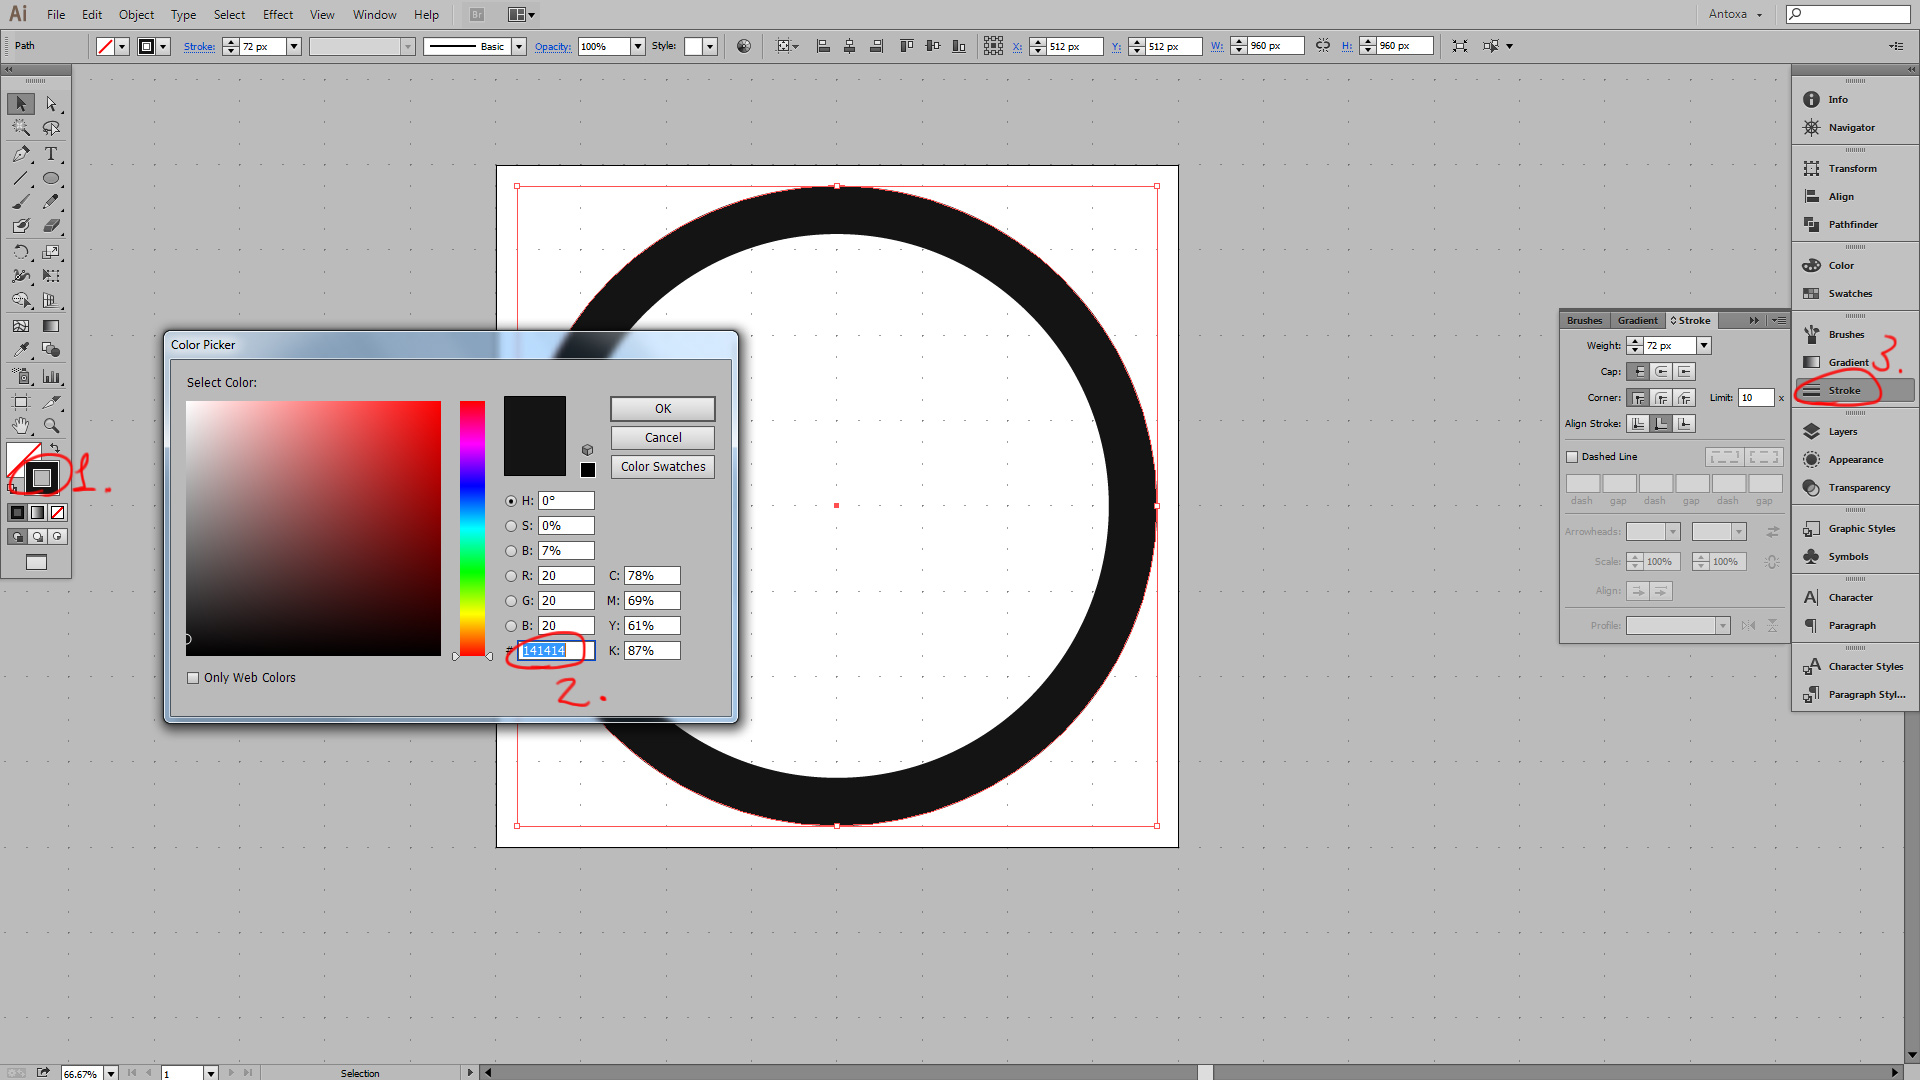
Task: Select the S saturation radio button
Action: pyautogui.click(x=511, y=526)
